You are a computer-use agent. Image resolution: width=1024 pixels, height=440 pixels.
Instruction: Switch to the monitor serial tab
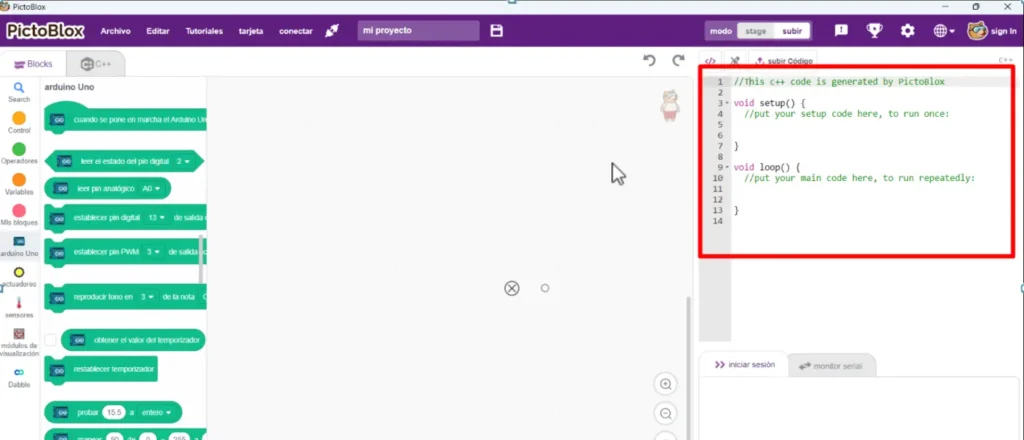coord(831,366)
